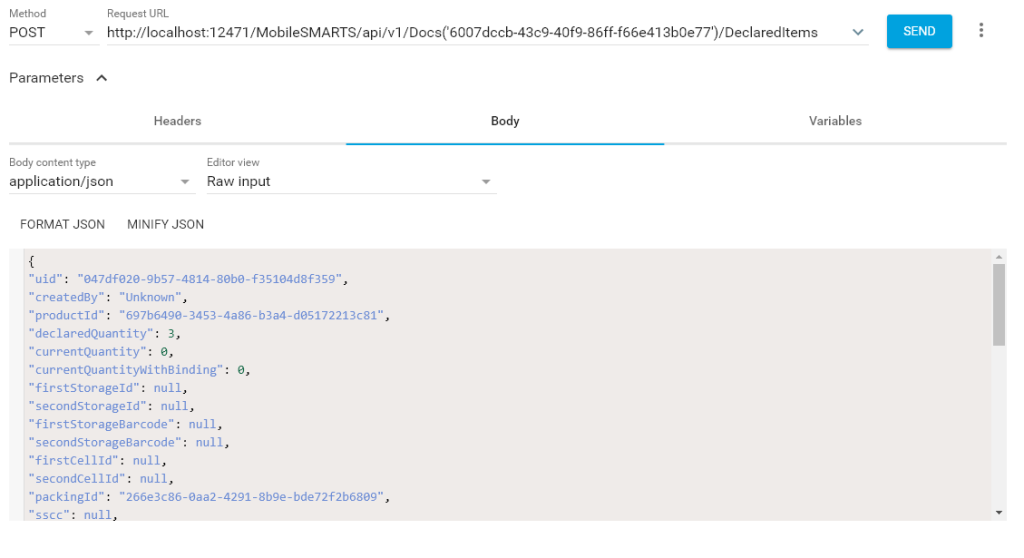Click the uid value in the JSON body
The image size is (1024, 558).
coord(210,279)
